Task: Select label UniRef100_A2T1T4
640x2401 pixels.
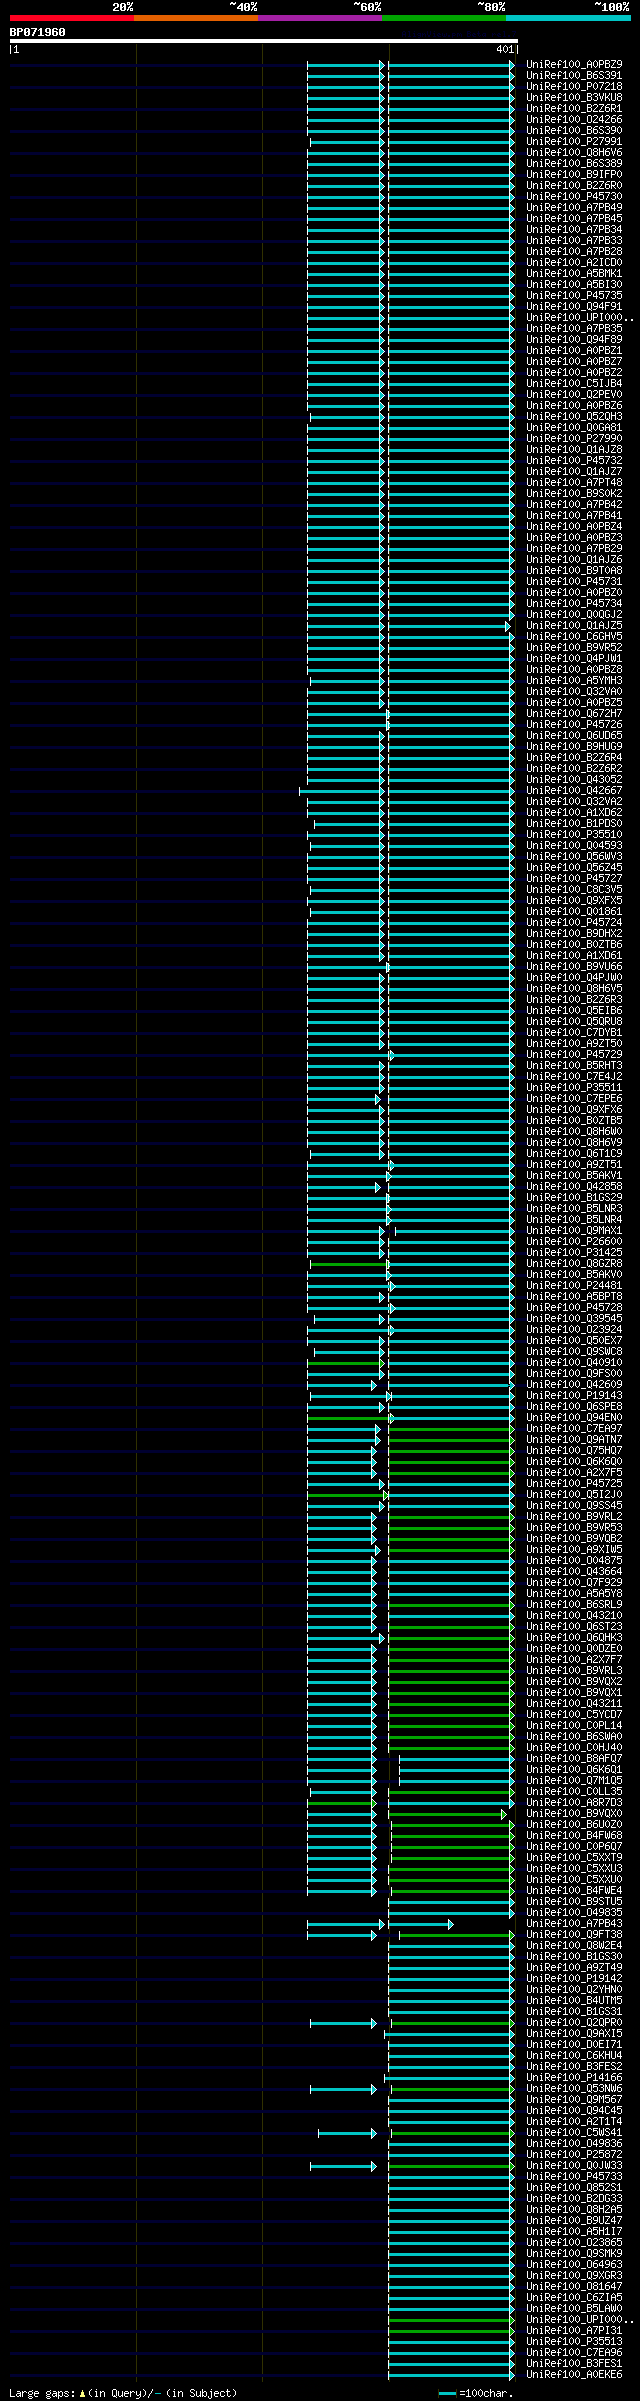Action: click(574, 2121)
